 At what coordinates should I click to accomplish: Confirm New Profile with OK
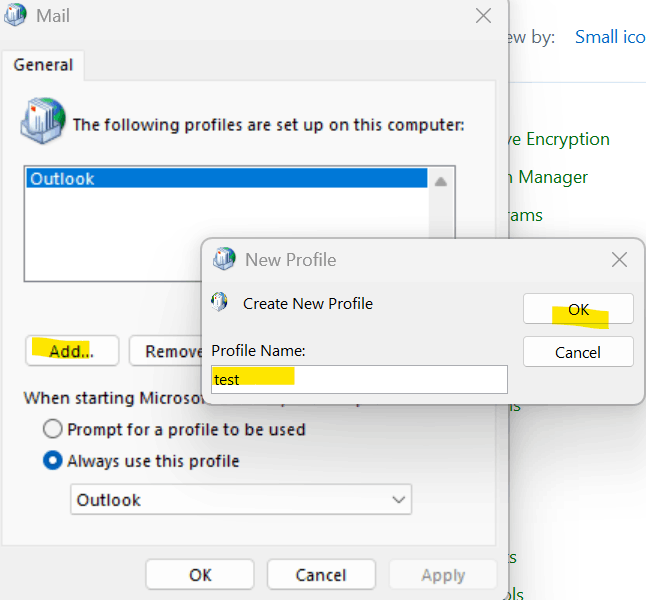(578, 309)
